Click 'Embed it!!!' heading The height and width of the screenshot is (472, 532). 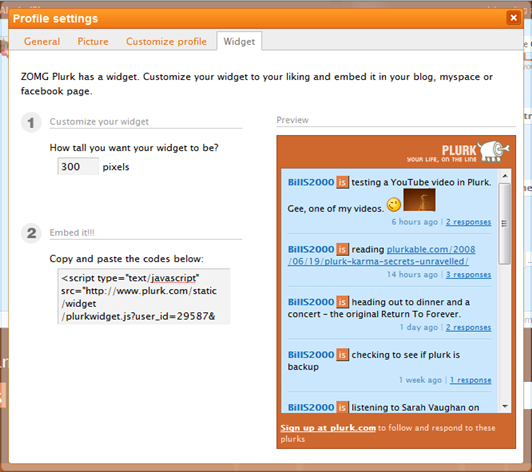[72, 232]
